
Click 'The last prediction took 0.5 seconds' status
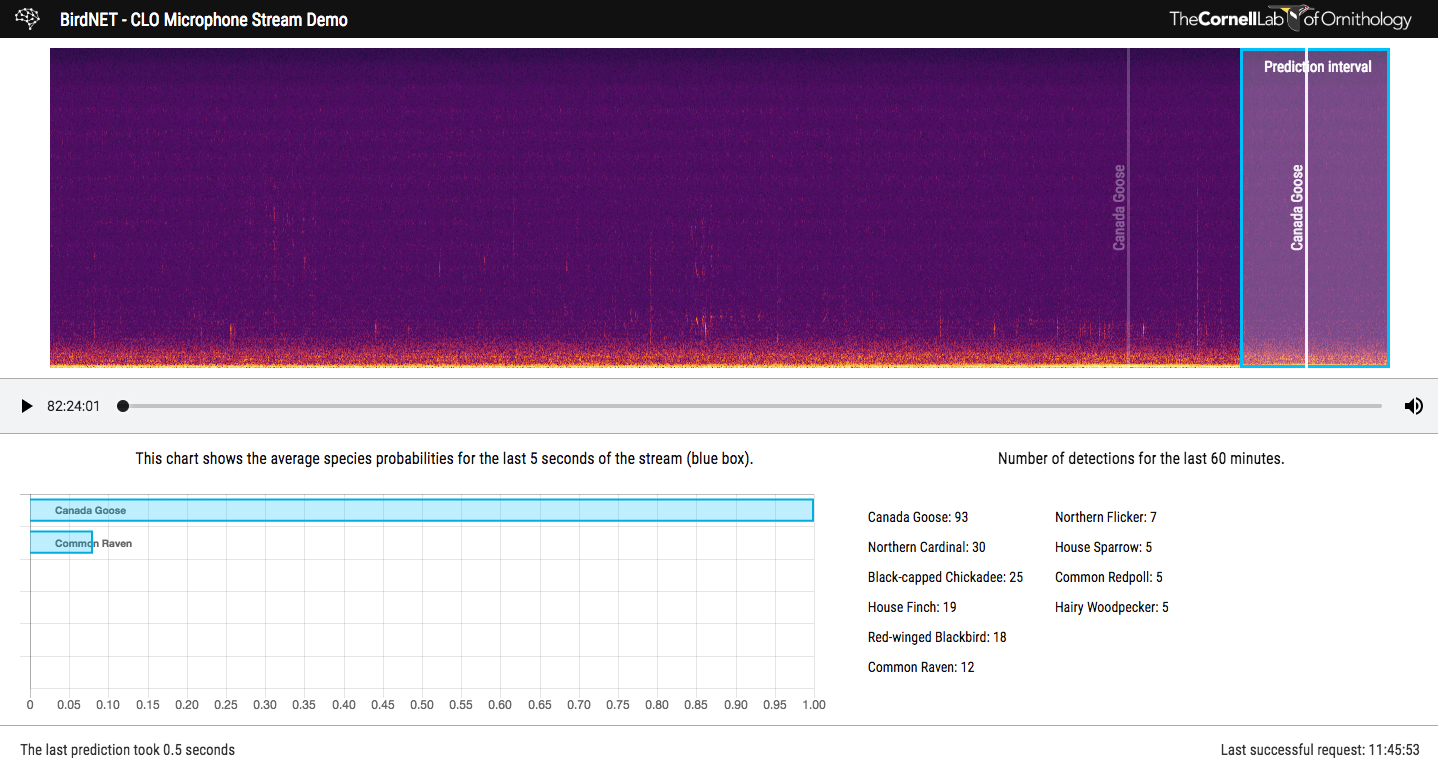tap(127, 750)
